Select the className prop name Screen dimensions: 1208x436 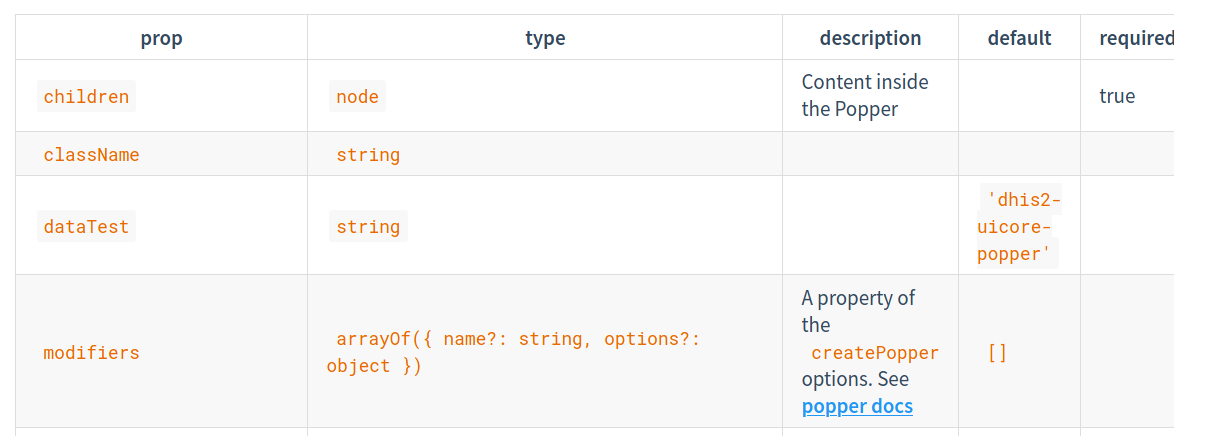coord(91,155)
